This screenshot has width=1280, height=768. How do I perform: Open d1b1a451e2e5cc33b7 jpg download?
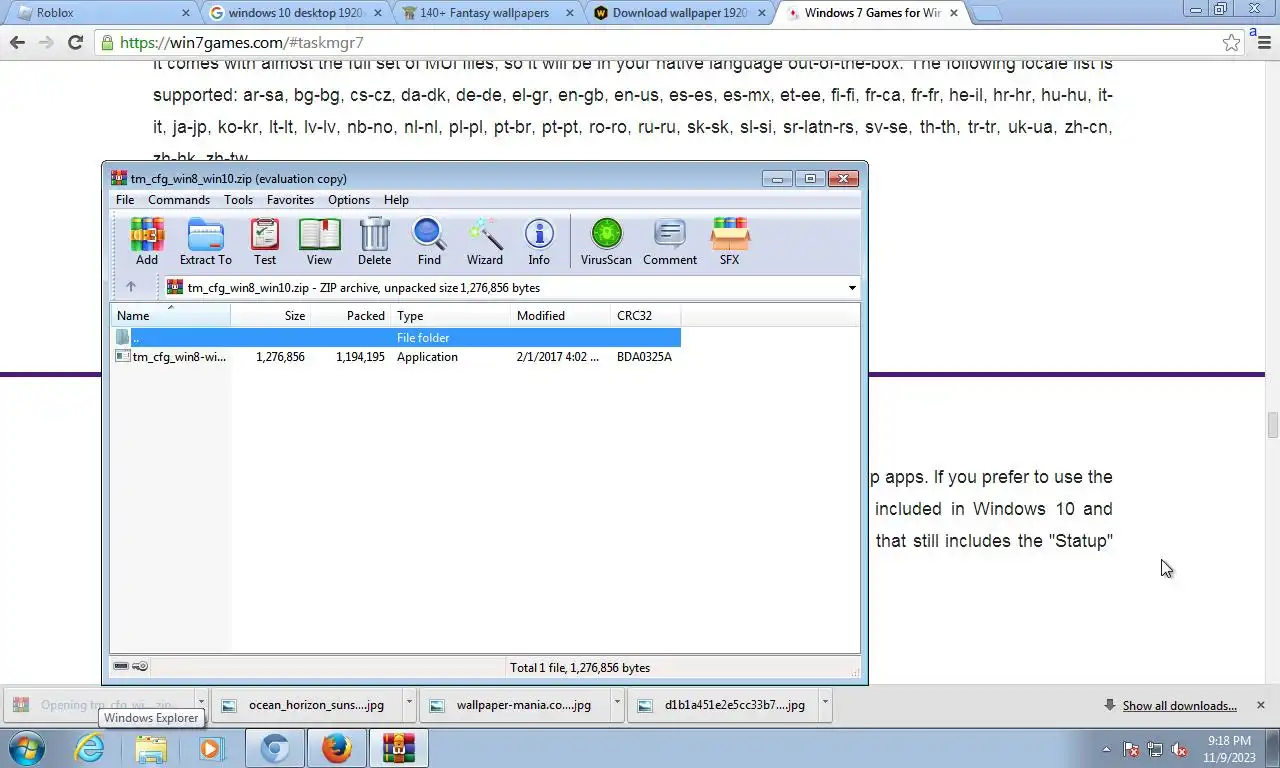point(725,704)
